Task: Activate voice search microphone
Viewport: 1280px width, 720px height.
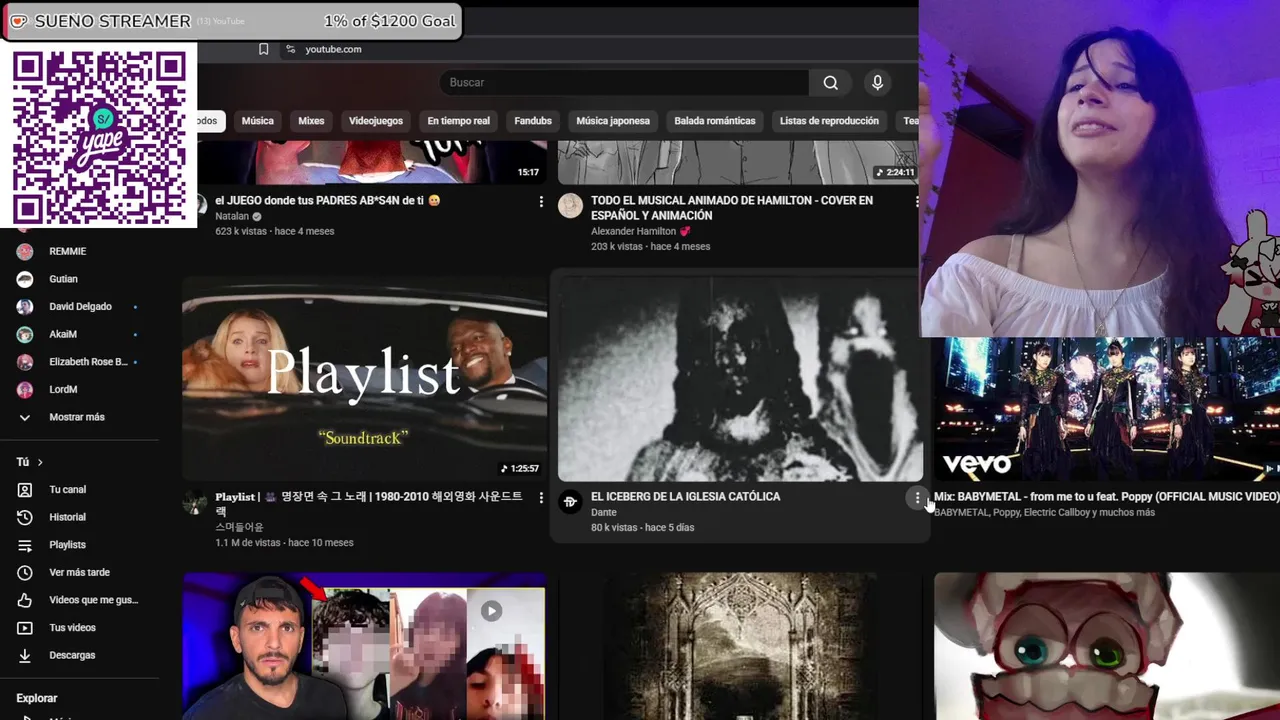Action: click(x=877, y=83)
